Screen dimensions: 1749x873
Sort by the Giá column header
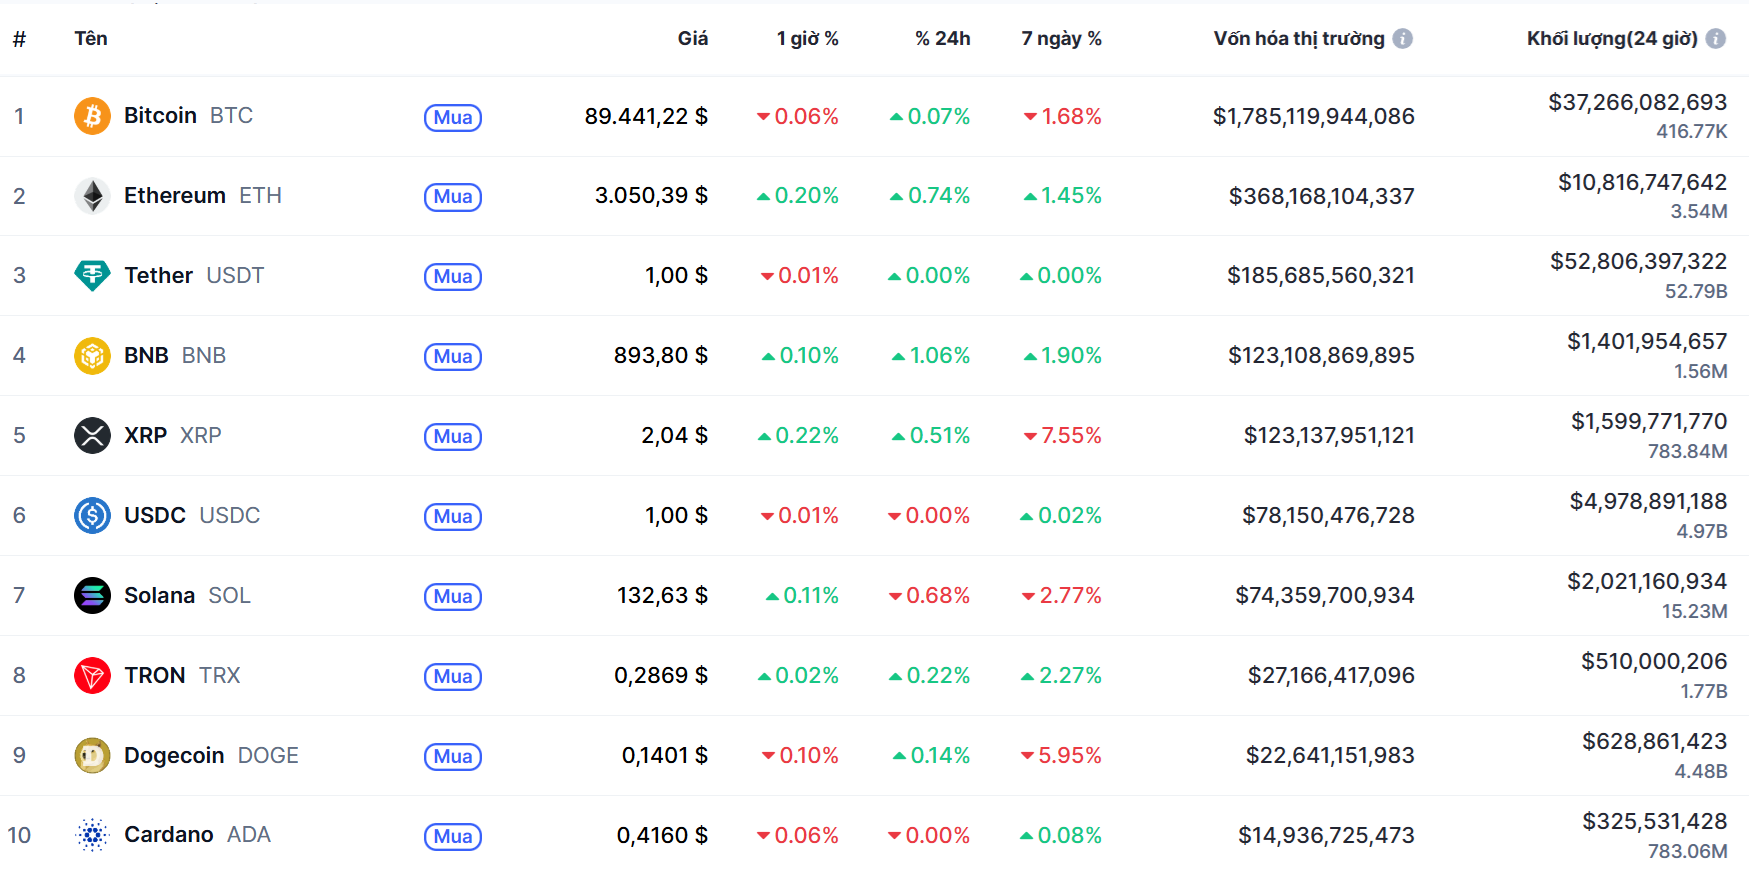[693, 38]
